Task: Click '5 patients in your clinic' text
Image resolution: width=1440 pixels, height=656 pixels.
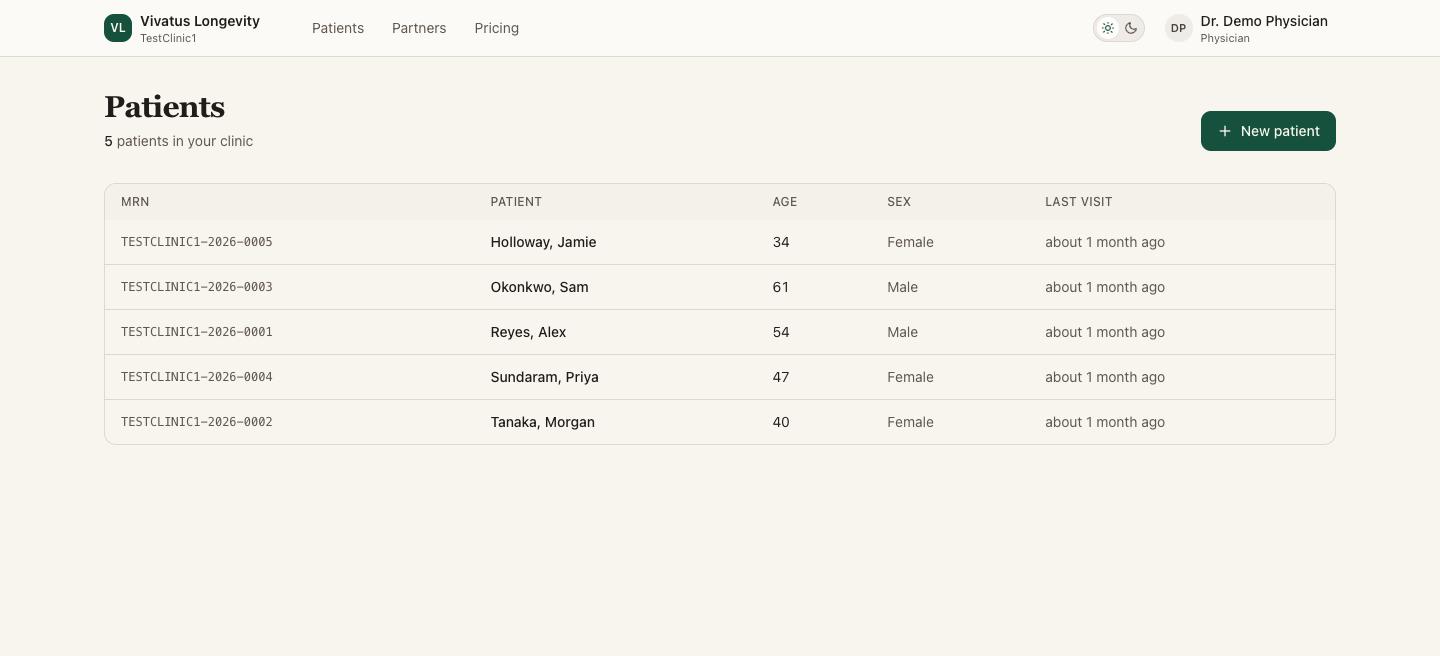Action: [x=178, y=141]
